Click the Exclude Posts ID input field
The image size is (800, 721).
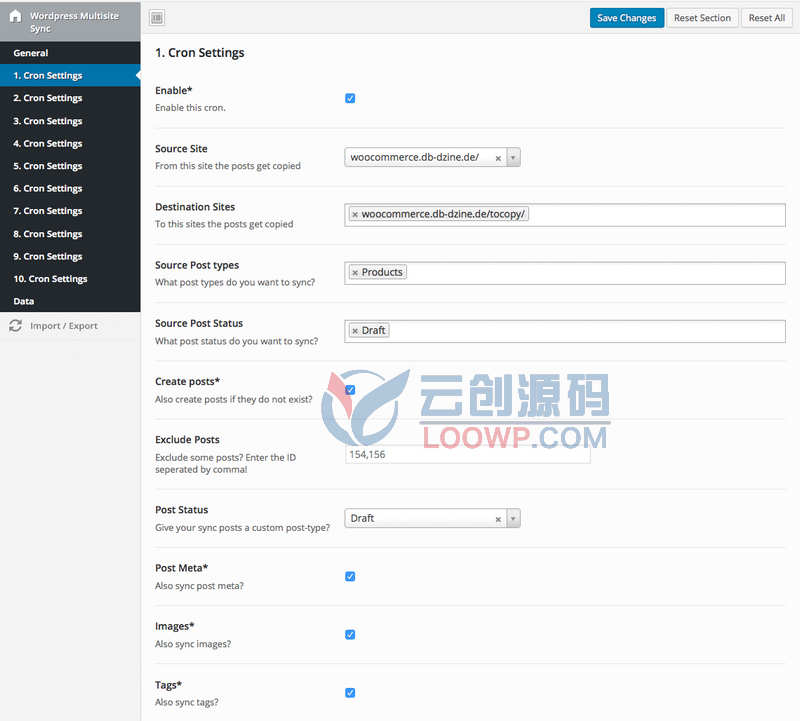467,455
